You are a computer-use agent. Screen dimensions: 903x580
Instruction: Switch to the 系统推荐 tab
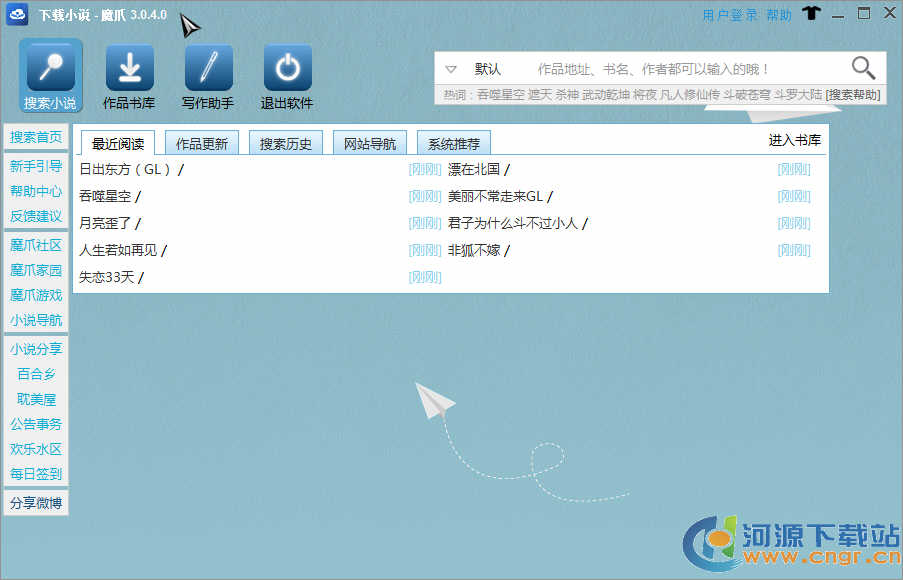[454, 143]
